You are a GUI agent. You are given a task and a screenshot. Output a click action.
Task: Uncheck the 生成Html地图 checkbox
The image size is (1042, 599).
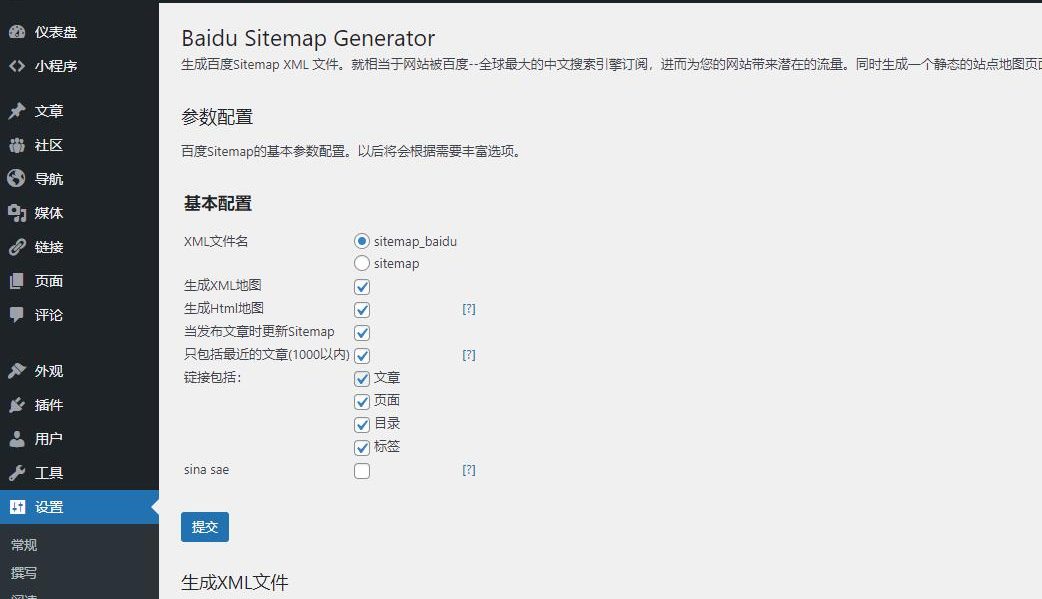click(361, 310)
